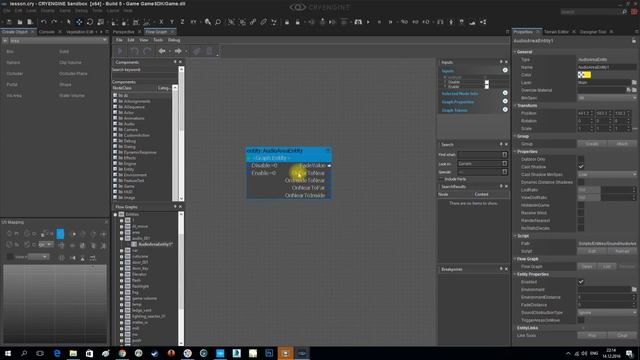Click blue square icon in UV Mapping
The width and height of the screenshot is (640, 360).
[60, 234]
